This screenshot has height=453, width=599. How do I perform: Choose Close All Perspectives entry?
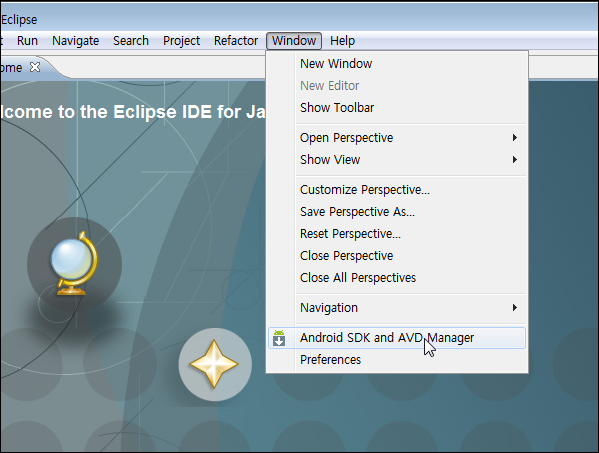pos(397,278)
